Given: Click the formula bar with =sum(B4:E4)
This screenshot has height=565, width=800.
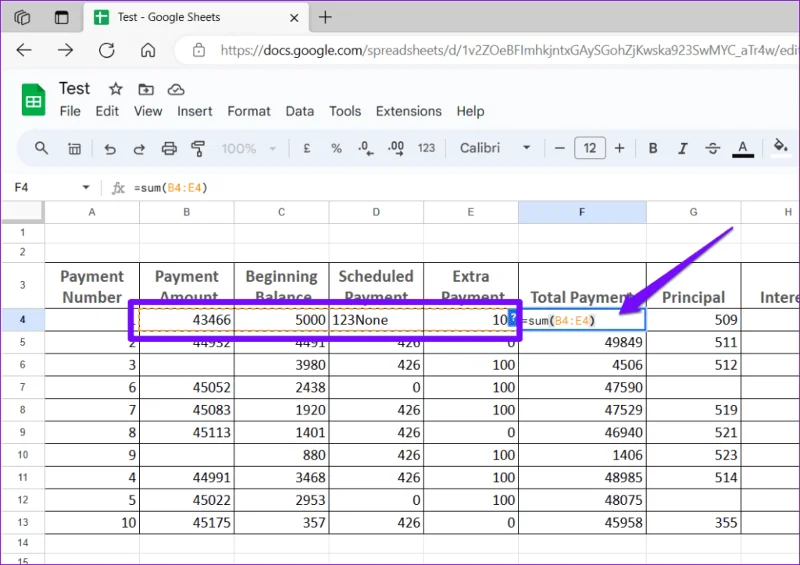Looking at the screenshot, I should coord(171,188).
